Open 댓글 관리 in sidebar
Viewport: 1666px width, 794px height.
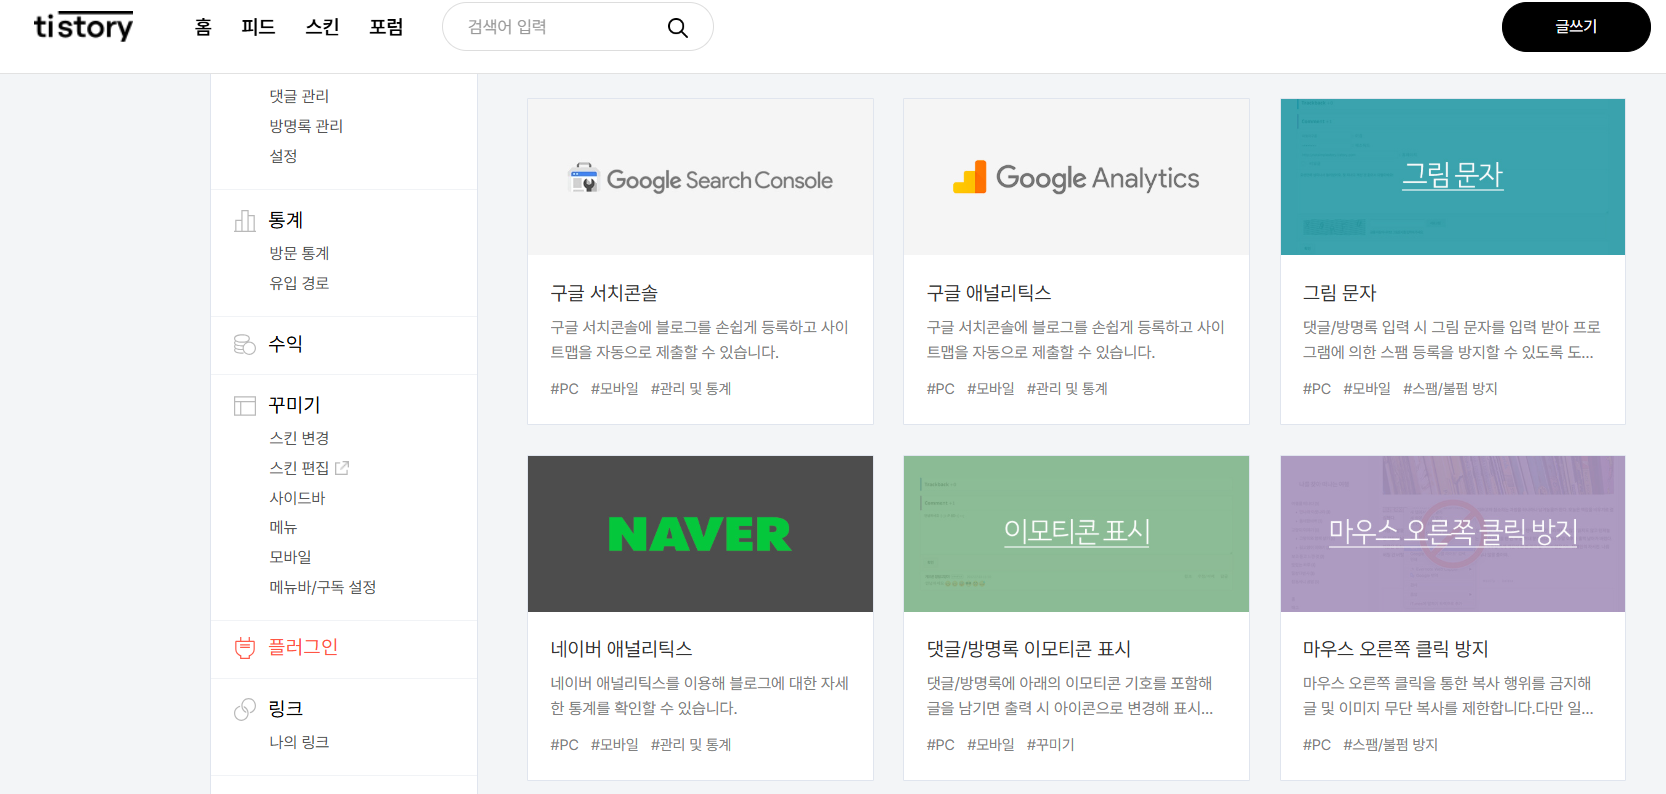coord(299,96)
